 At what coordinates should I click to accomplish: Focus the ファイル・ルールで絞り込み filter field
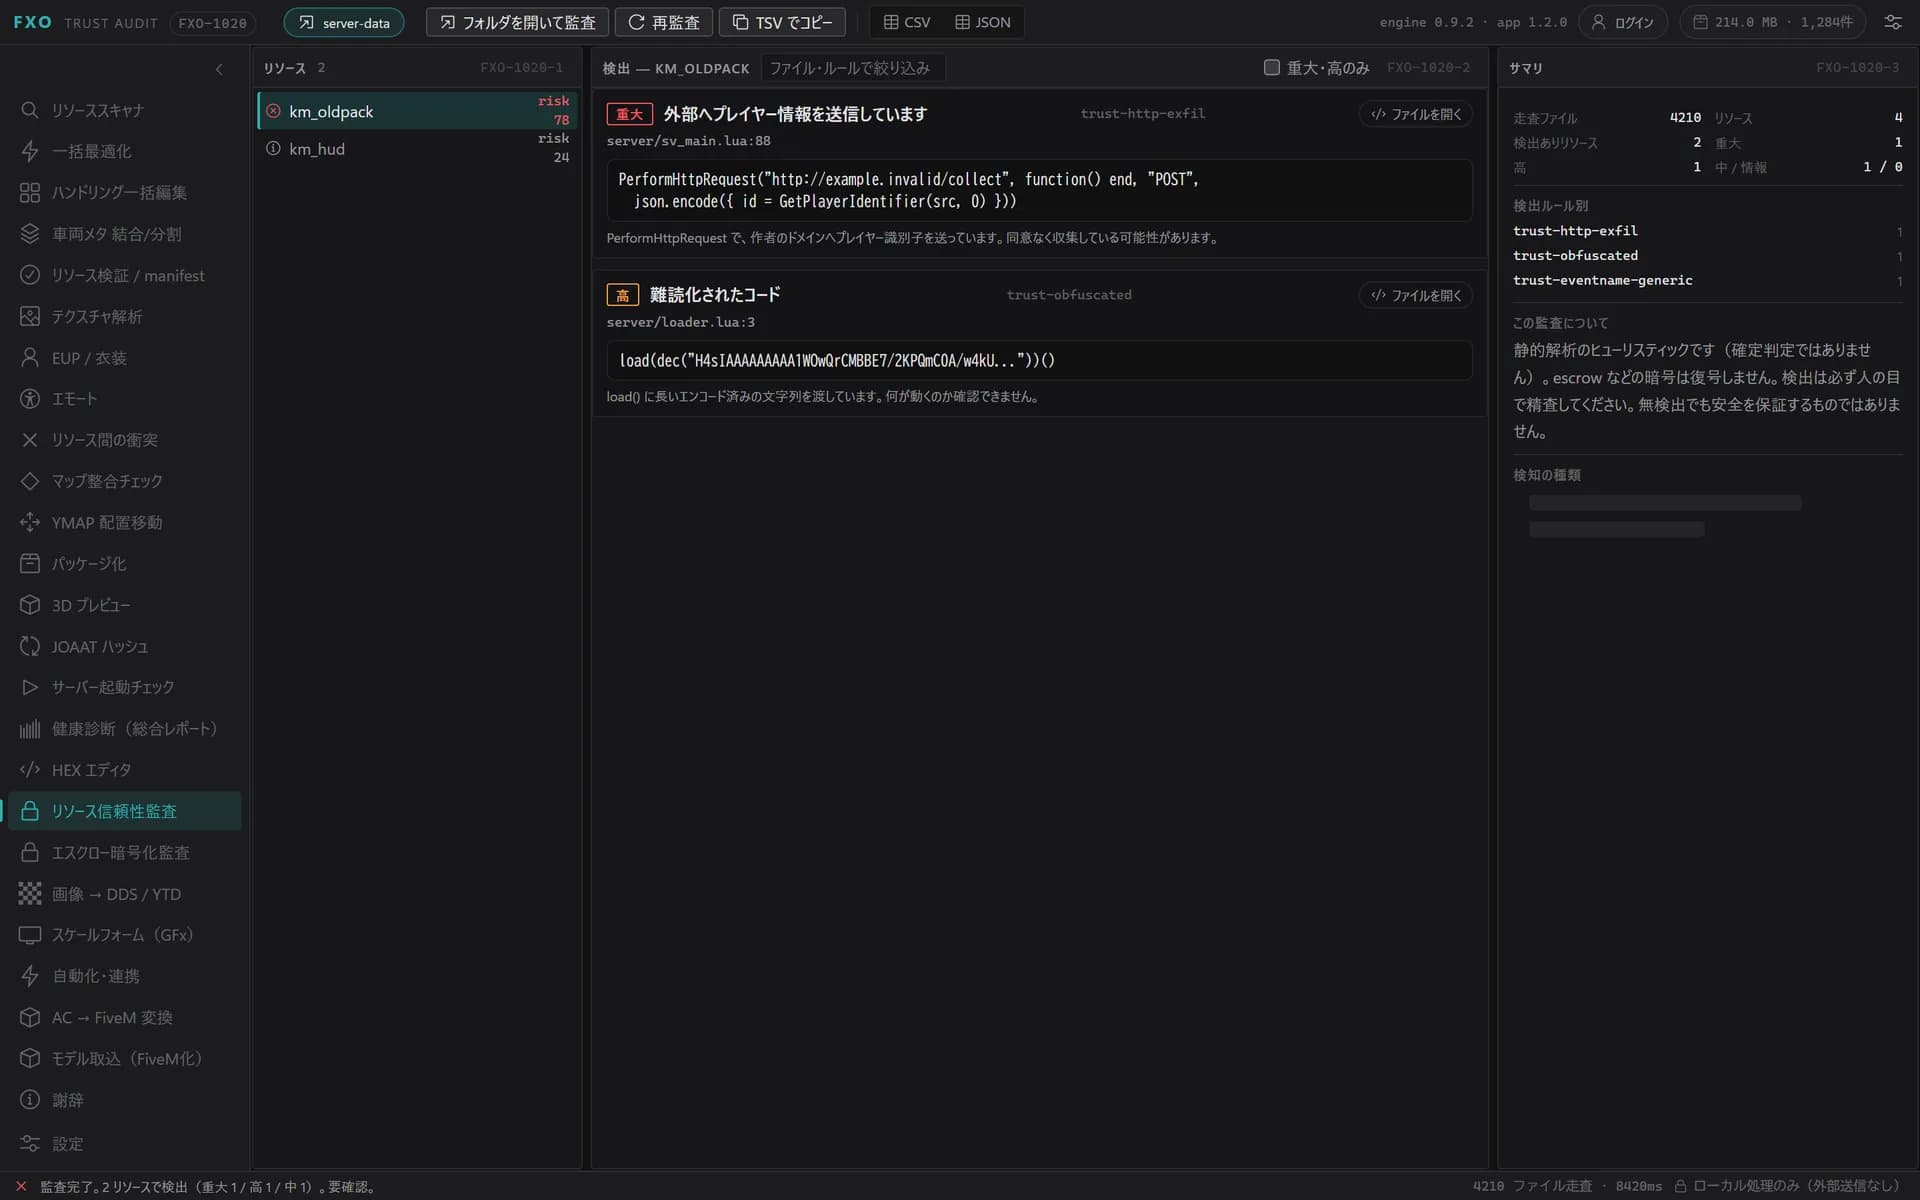852,68
